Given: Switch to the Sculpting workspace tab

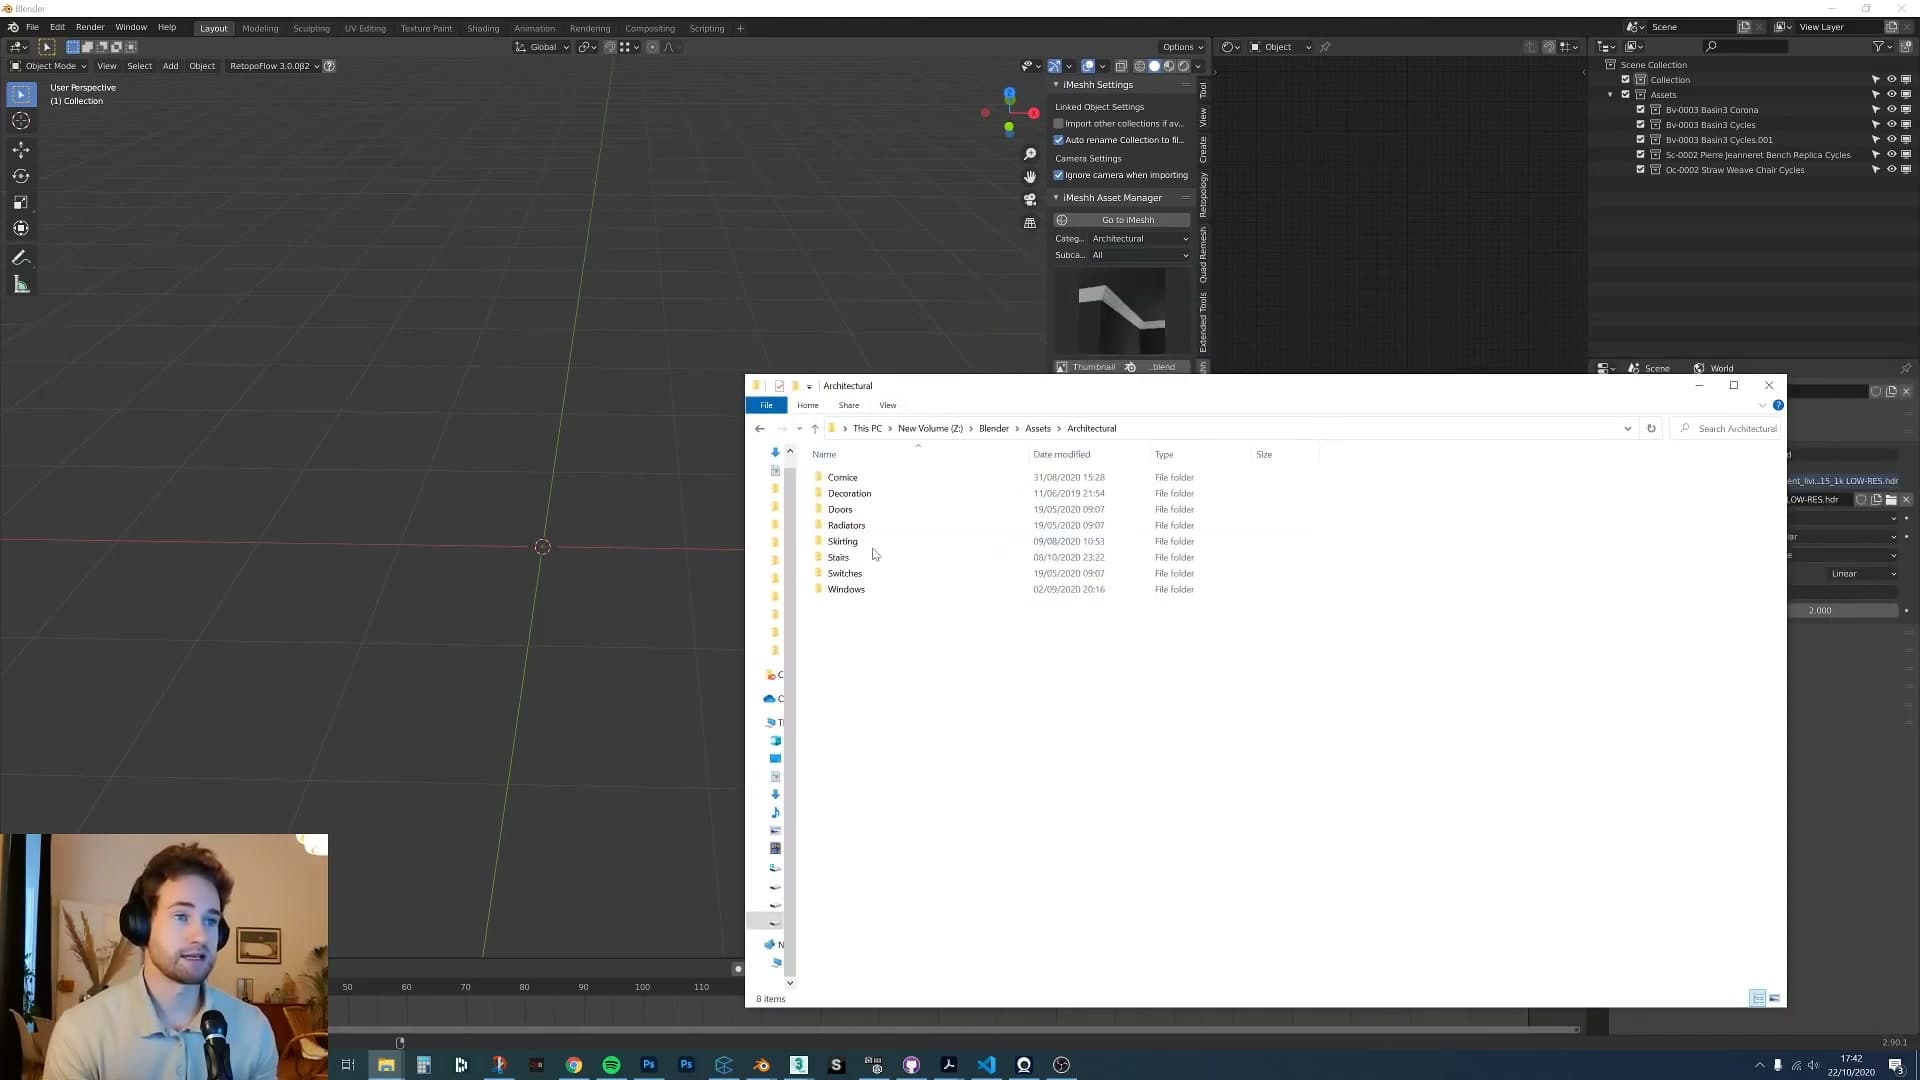Looking at the screenshot, I should 311,28.
